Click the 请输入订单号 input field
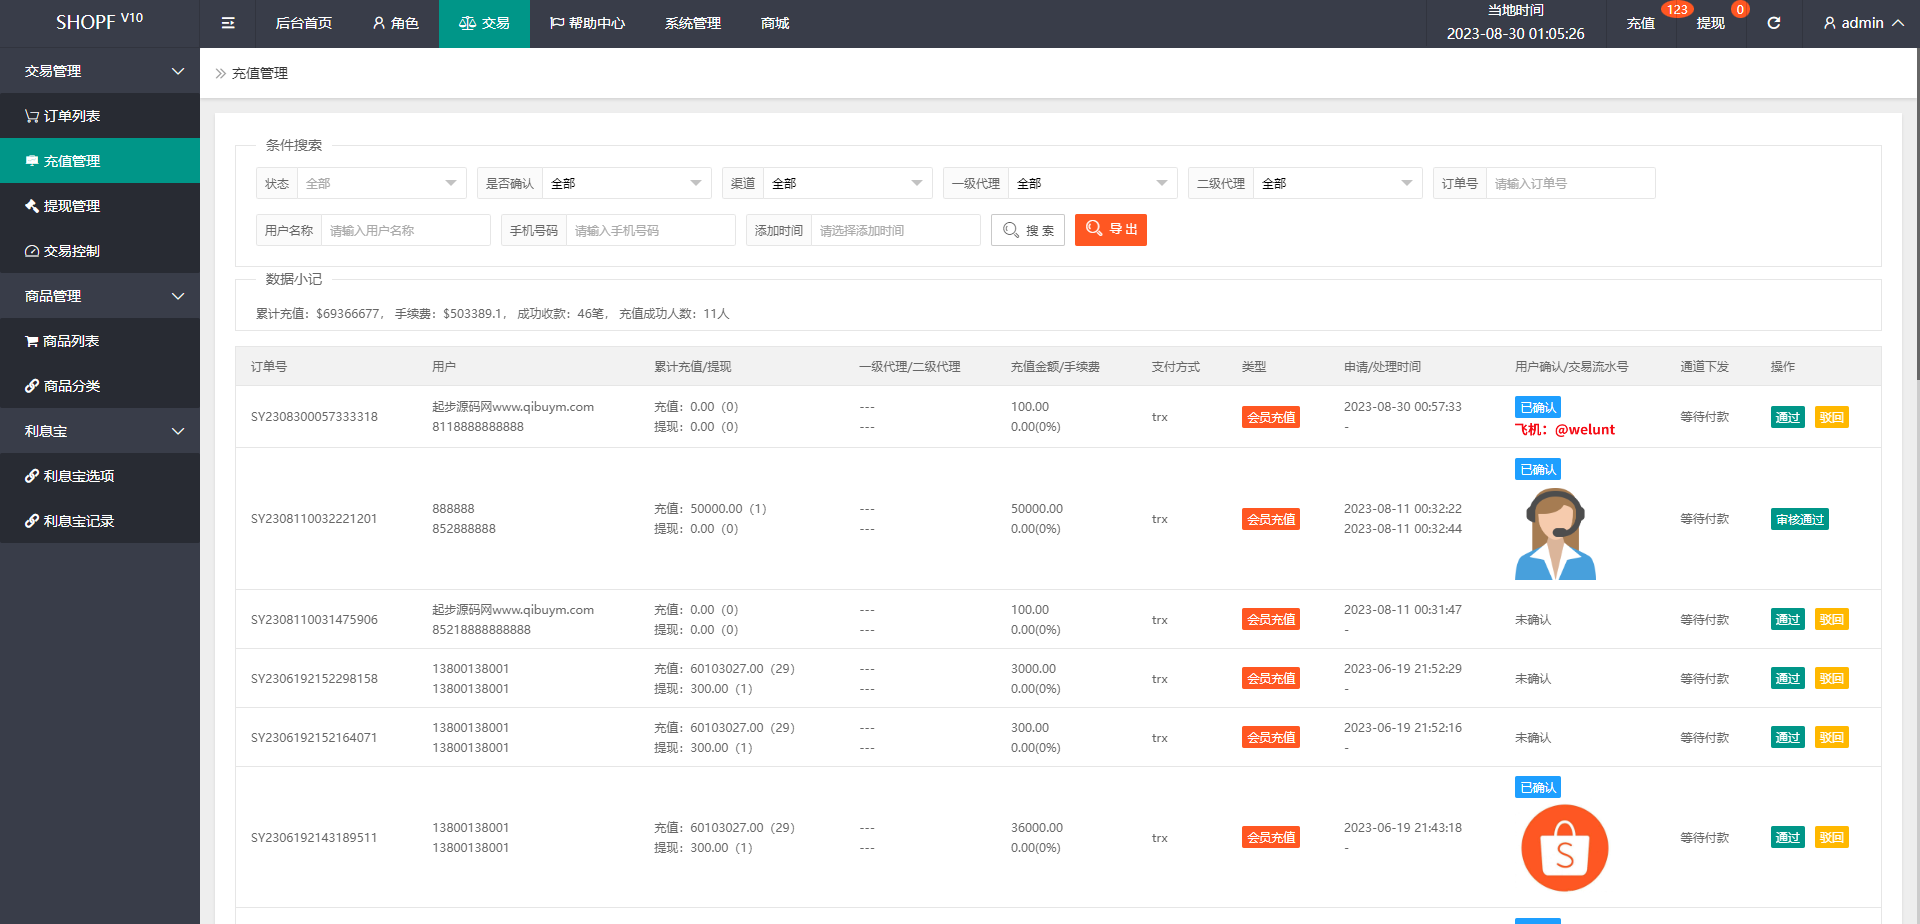Screen dimensions: 1920x924 point(1570,183)
